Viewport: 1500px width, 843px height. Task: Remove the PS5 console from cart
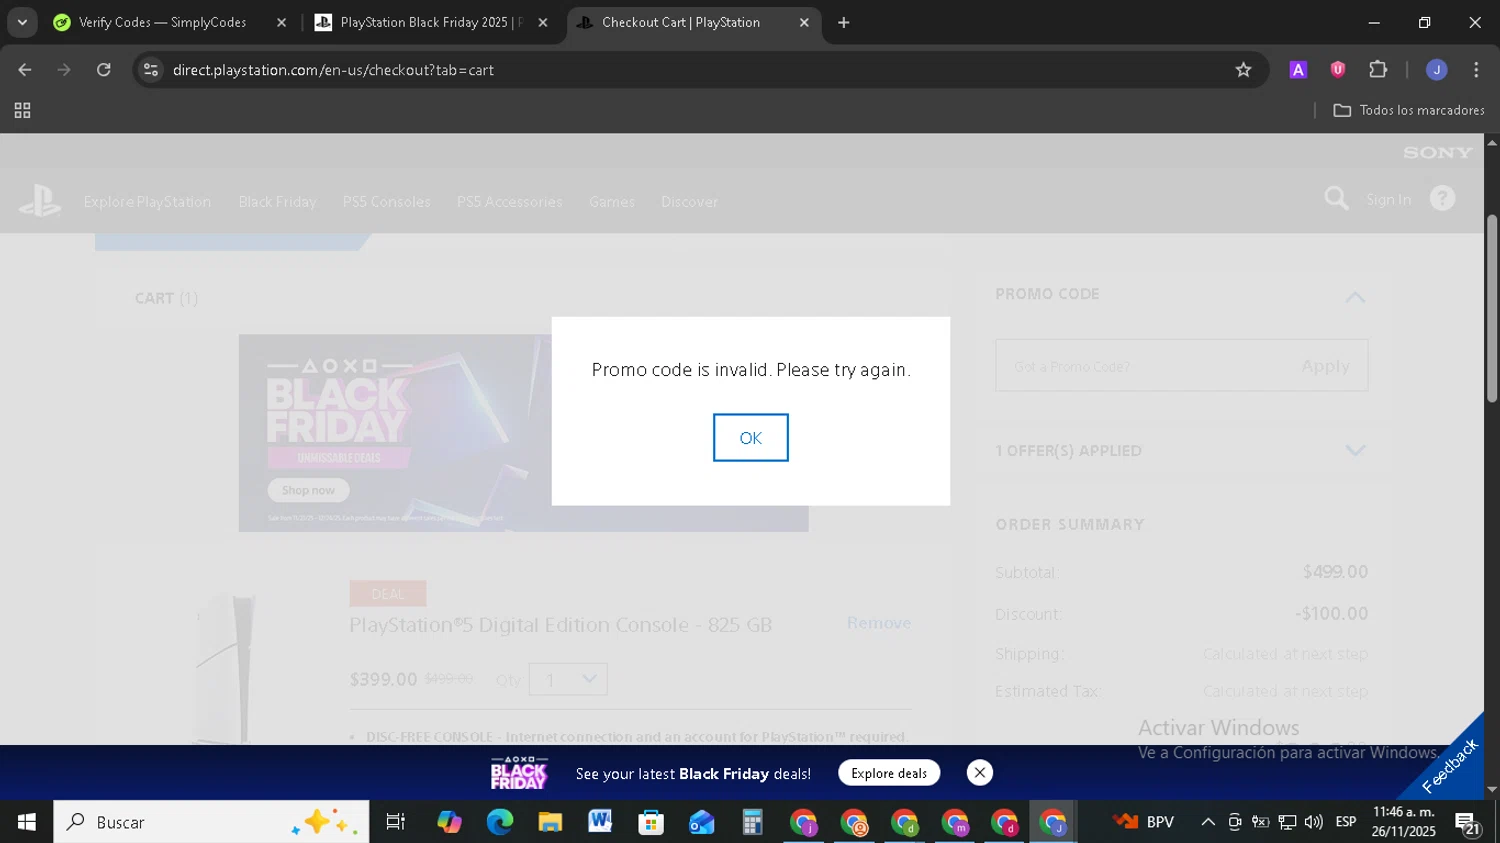click(879, 623)
